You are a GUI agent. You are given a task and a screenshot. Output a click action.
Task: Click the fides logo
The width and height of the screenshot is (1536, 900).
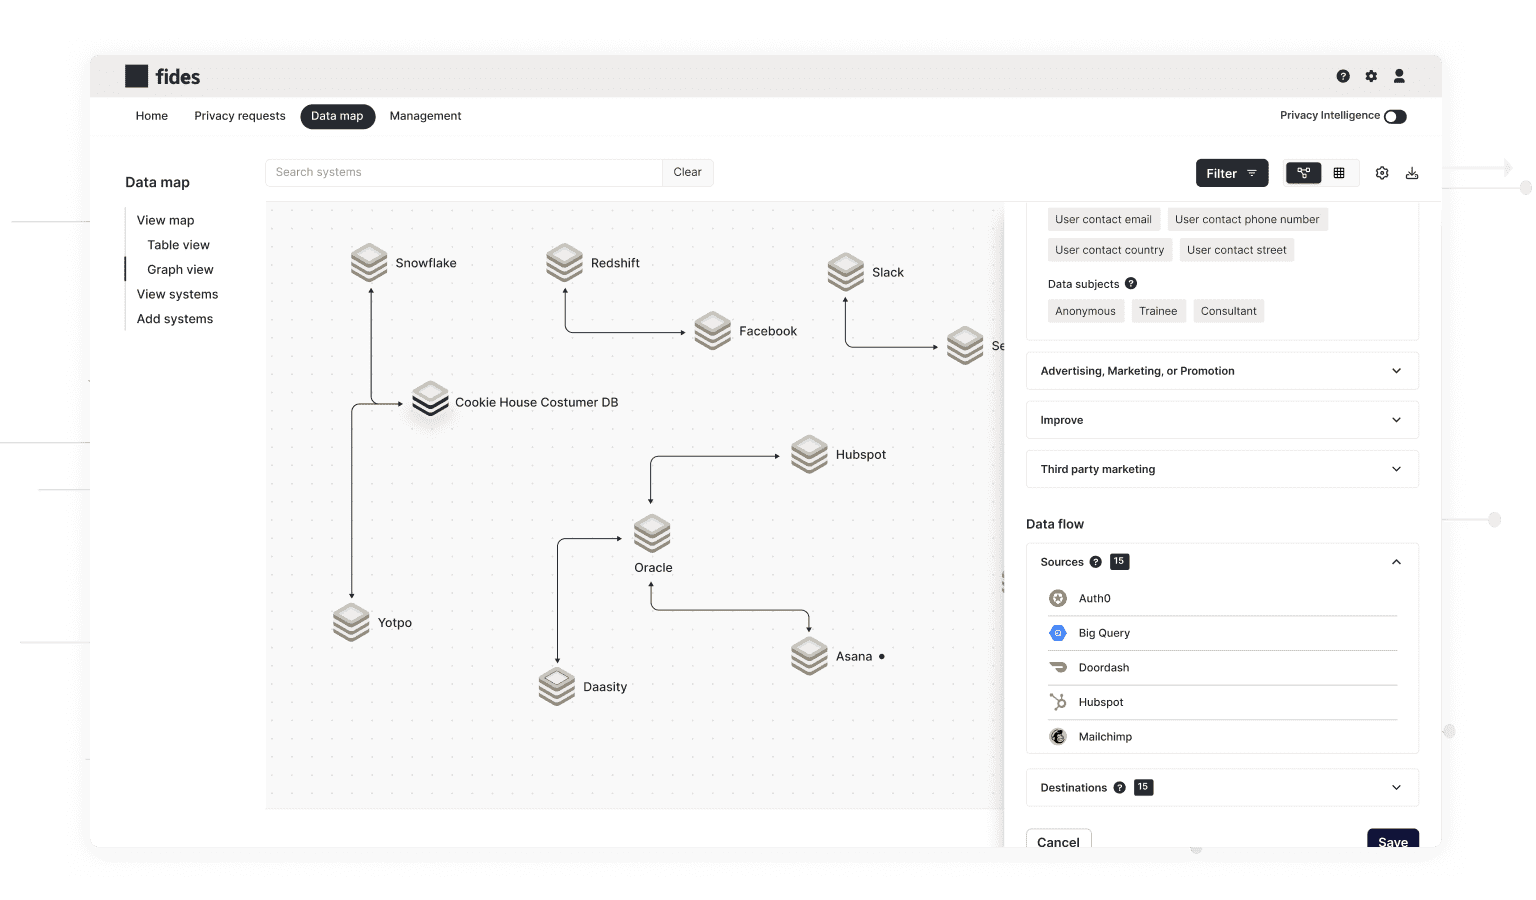pyautogui.click(x=162, y=76)
